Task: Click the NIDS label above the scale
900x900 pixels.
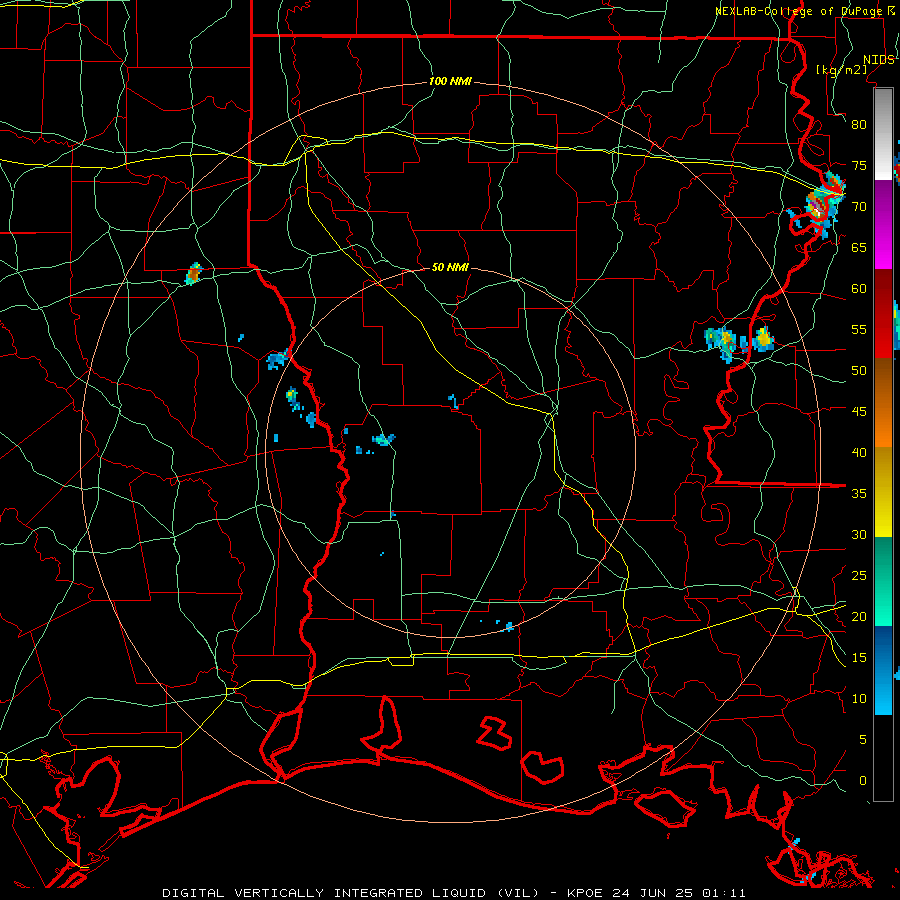Action: 879,60
